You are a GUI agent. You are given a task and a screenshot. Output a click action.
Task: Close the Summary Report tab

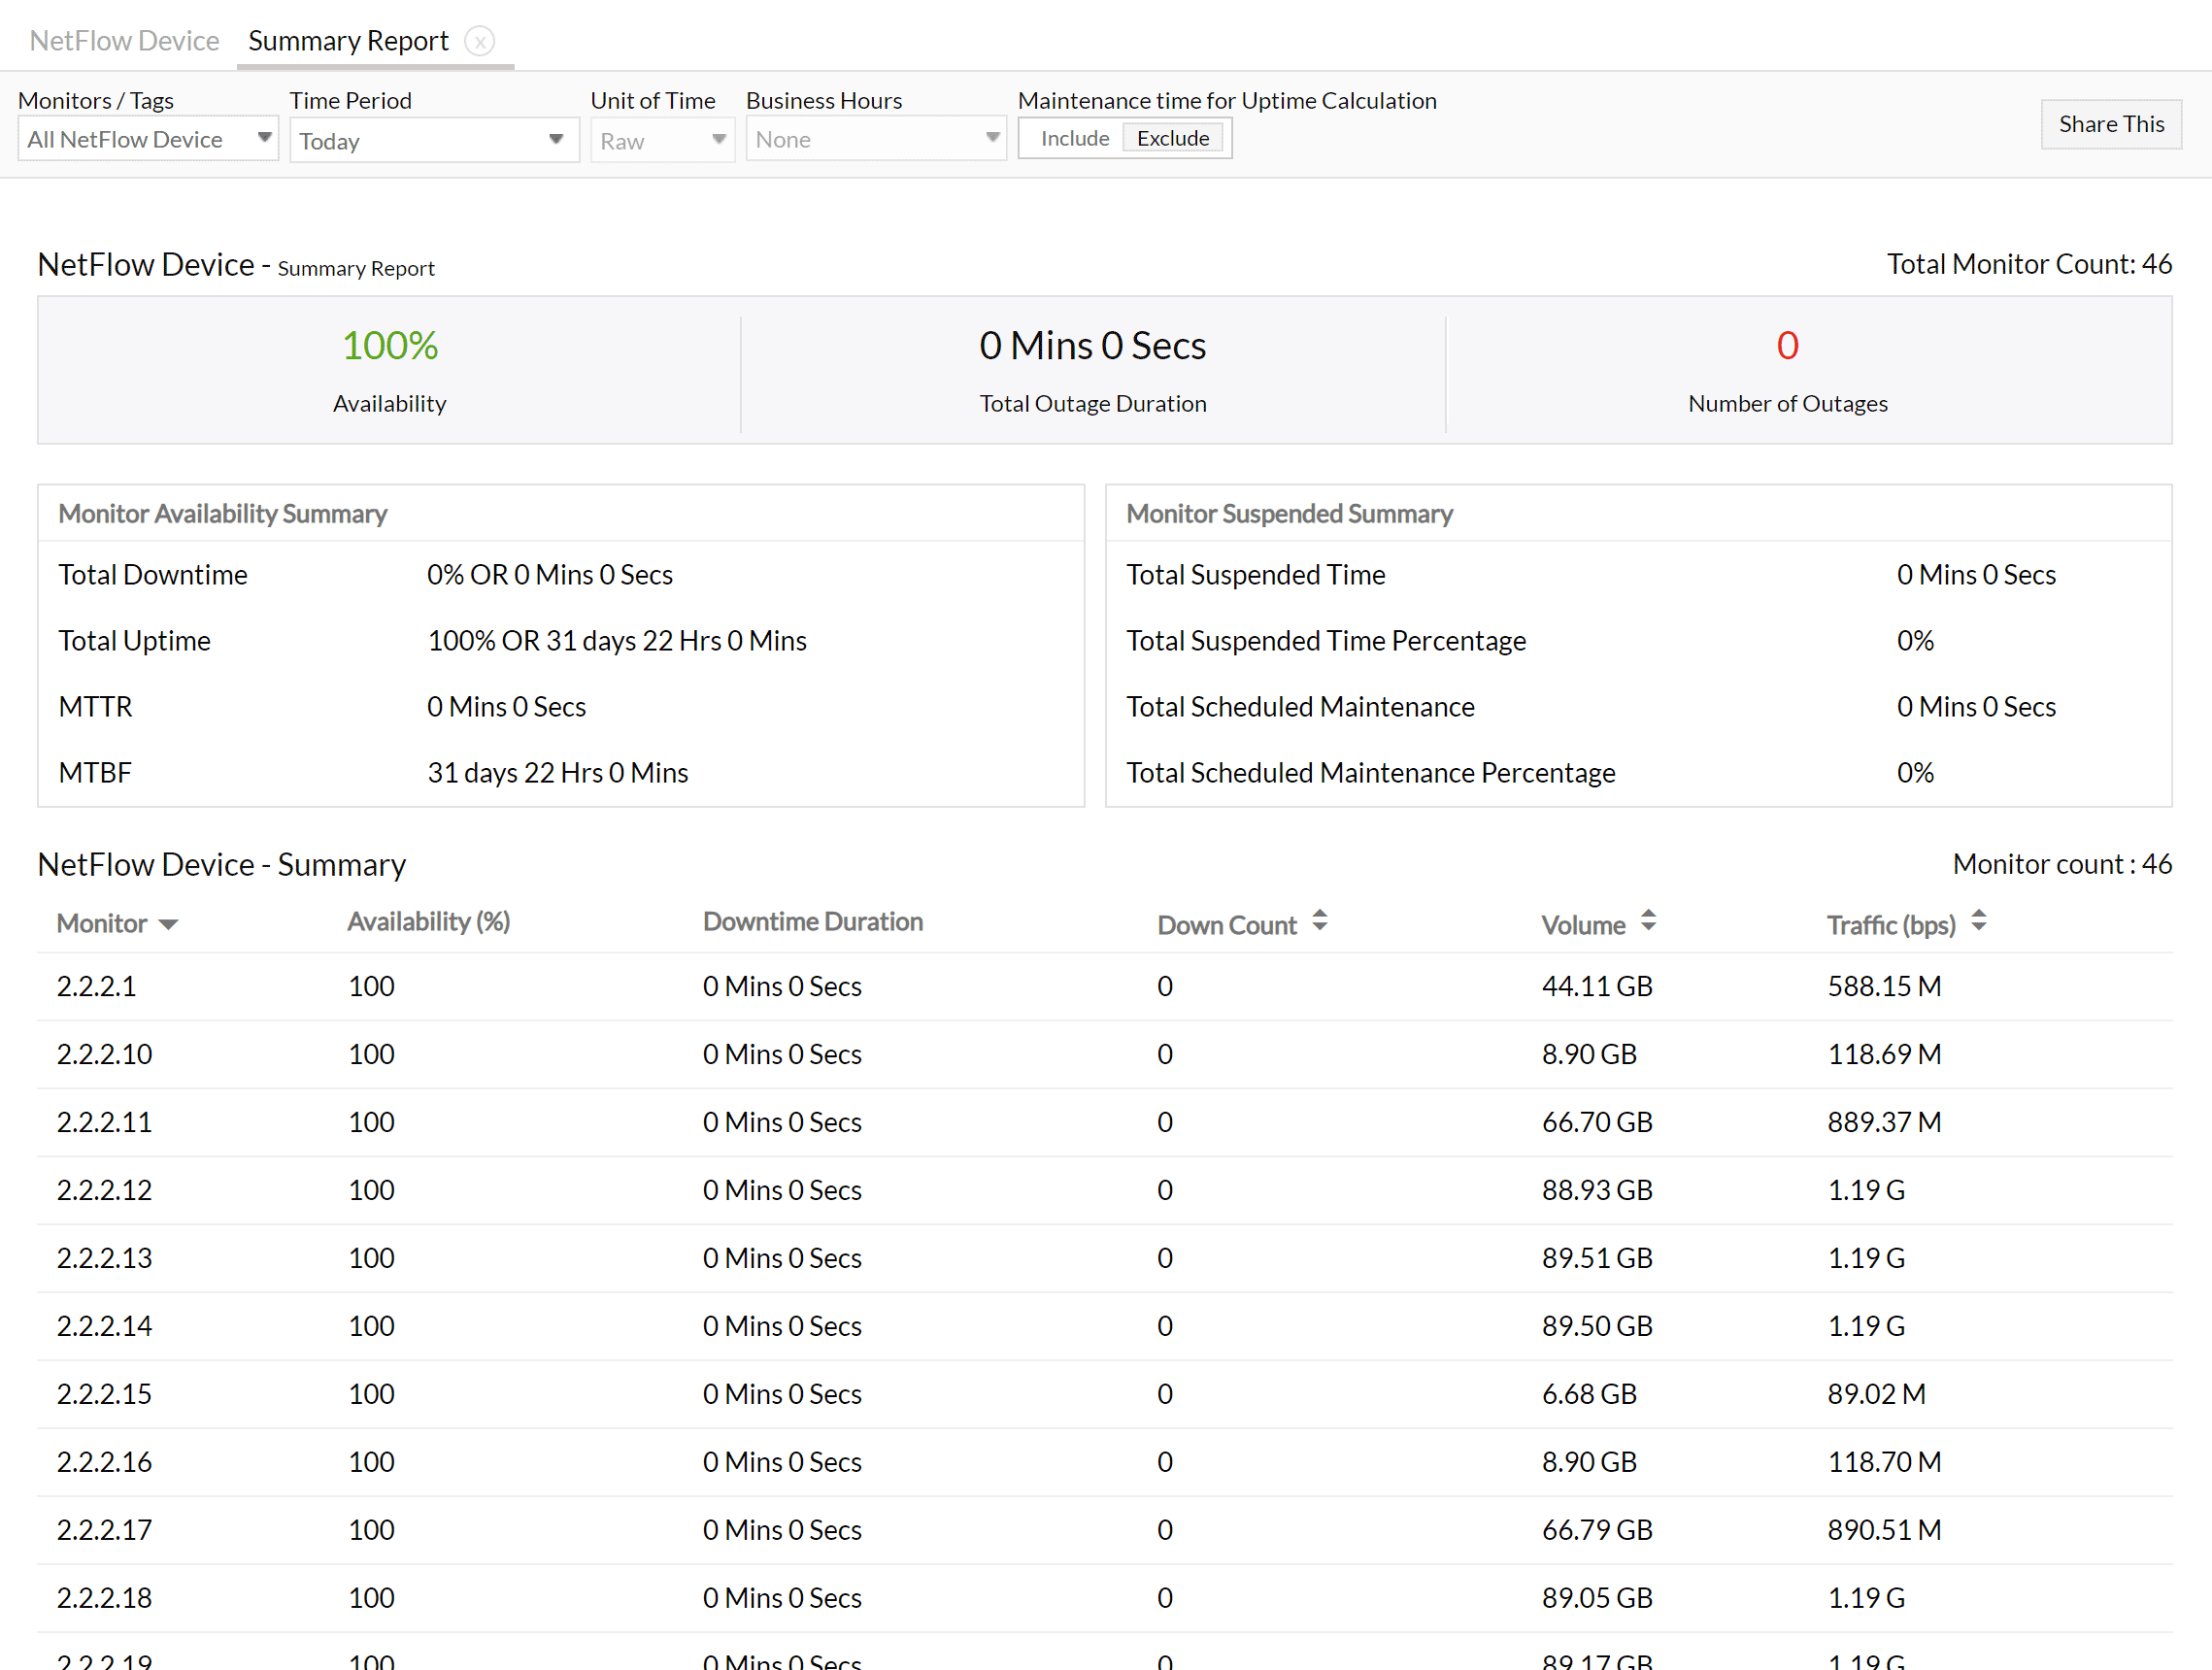click(481, 41)
